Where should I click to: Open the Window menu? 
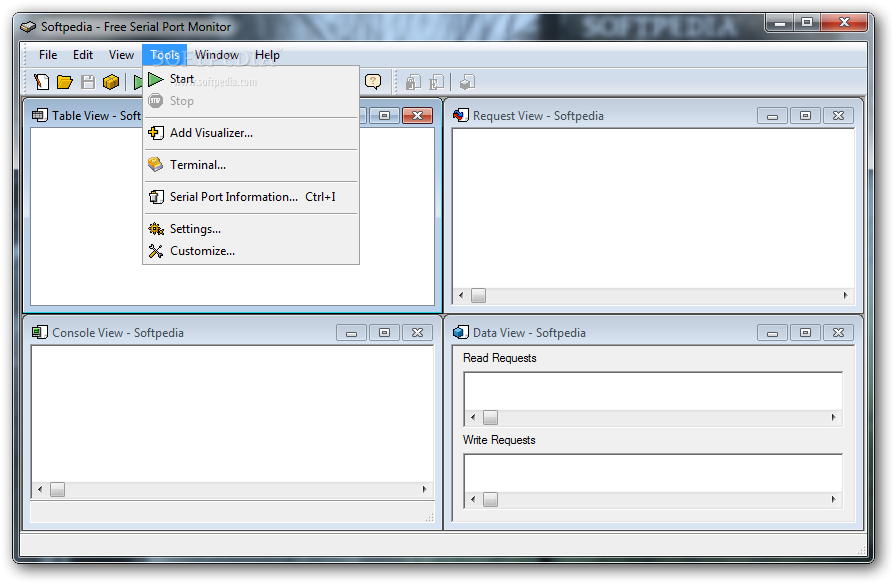tap(217, 55)
